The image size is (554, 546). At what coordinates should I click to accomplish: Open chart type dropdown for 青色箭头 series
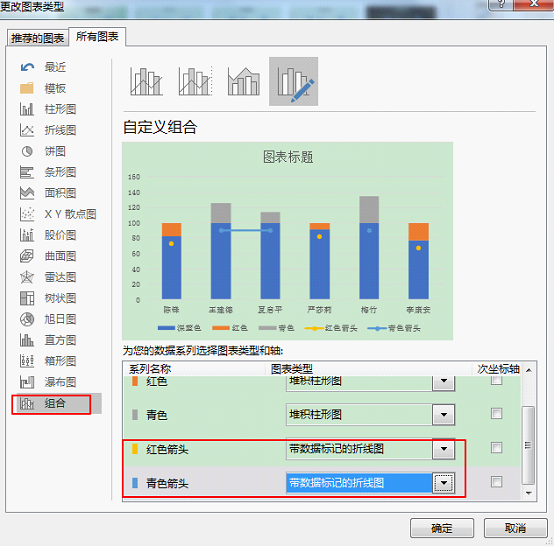click(444, 483)
